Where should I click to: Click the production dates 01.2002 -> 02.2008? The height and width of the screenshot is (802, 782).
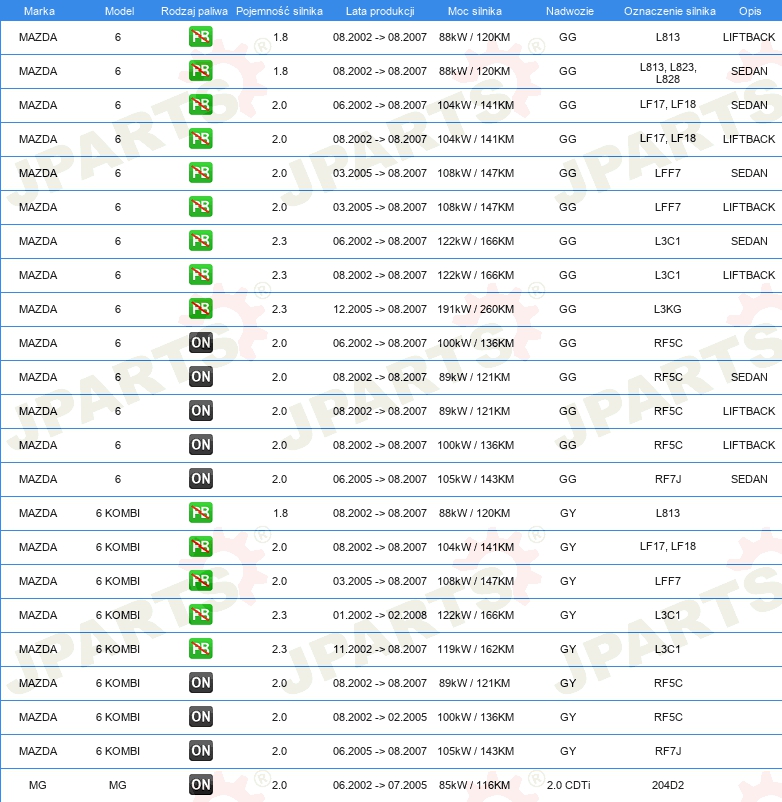pyautogui.click(x=380, y=615)
